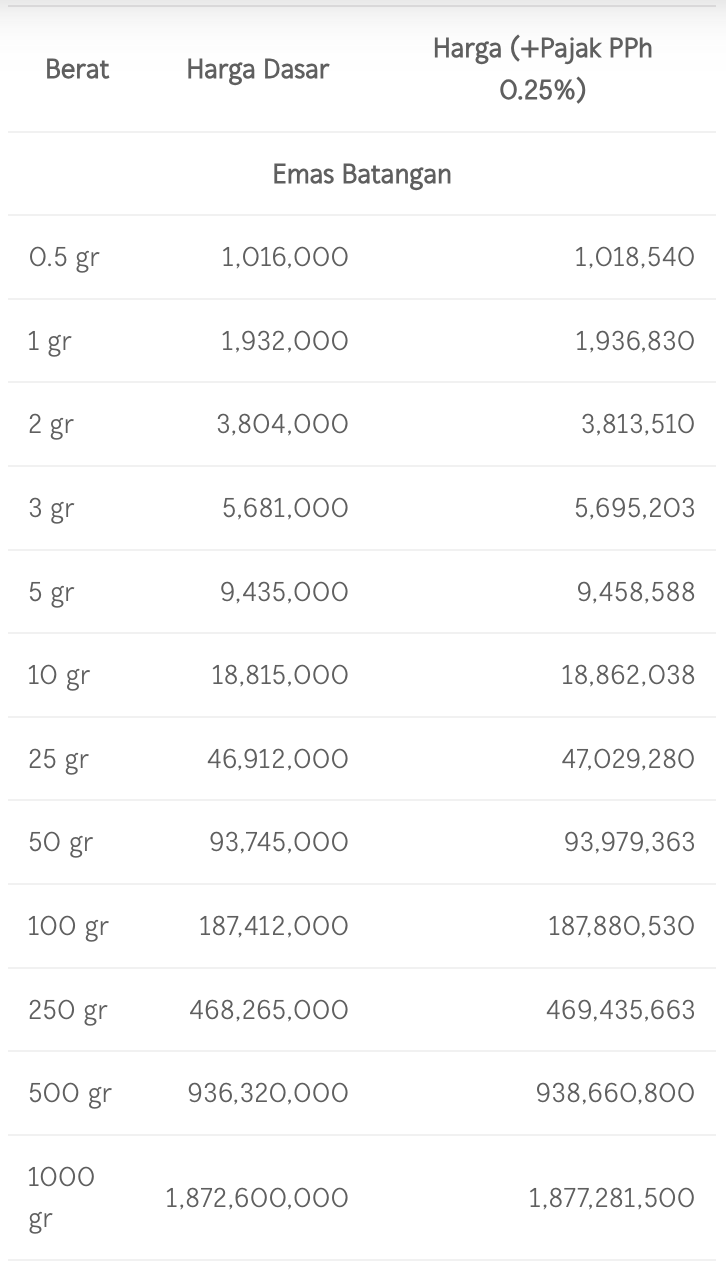Screen dimensions: 726x1264
Task: Click the 1000 gr weight cell
Action: [61, 1197]
